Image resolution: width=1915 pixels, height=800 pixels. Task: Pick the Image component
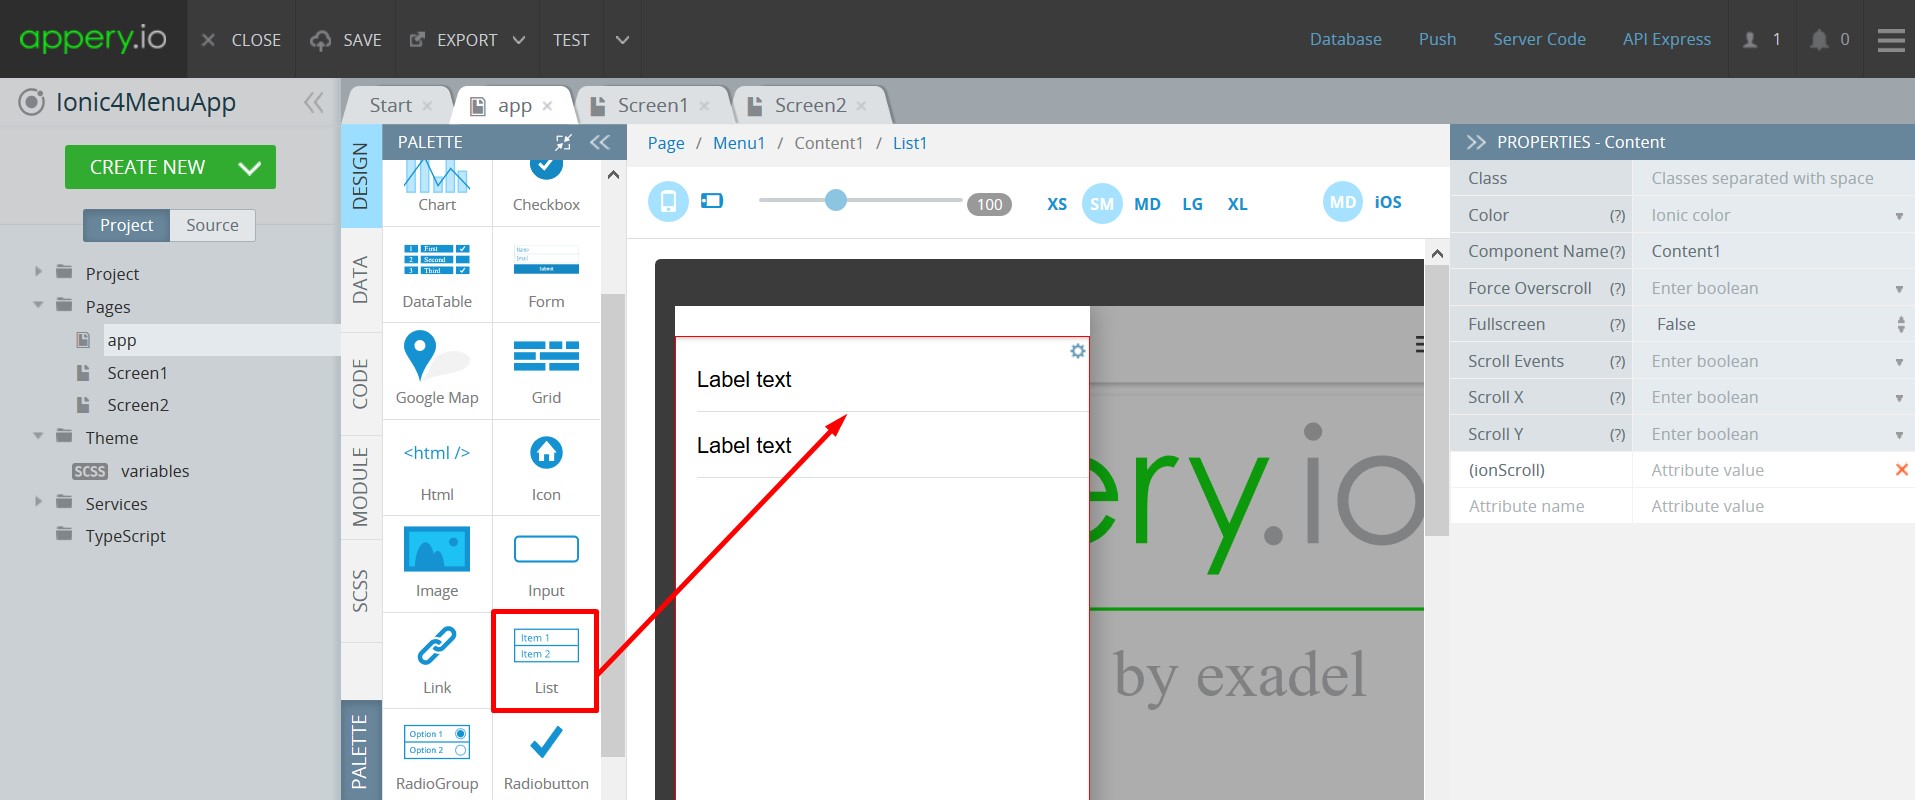tap(437, 564)
